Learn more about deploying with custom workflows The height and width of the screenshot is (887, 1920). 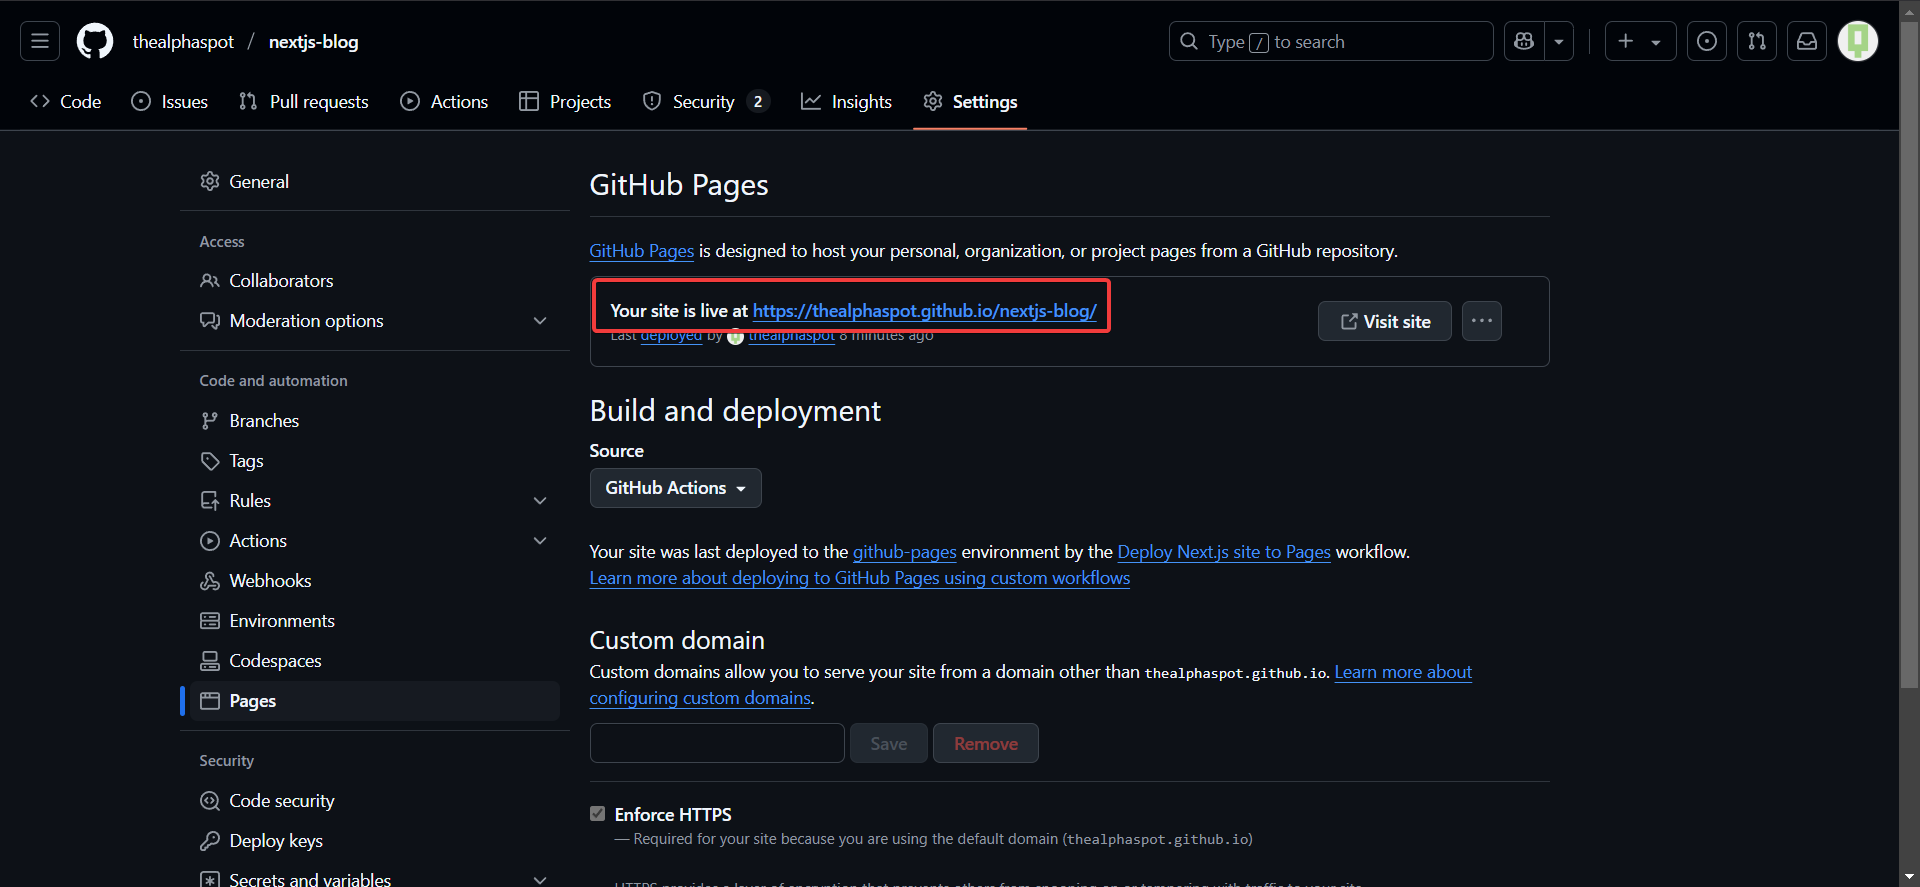click(x=859, y=578)
